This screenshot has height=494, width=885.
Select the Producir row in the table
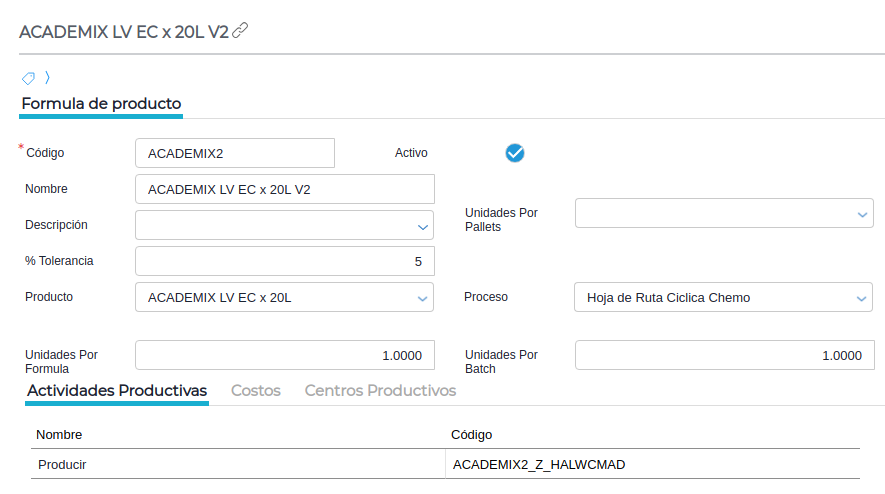pyautogui.click(x=237, y=465)
